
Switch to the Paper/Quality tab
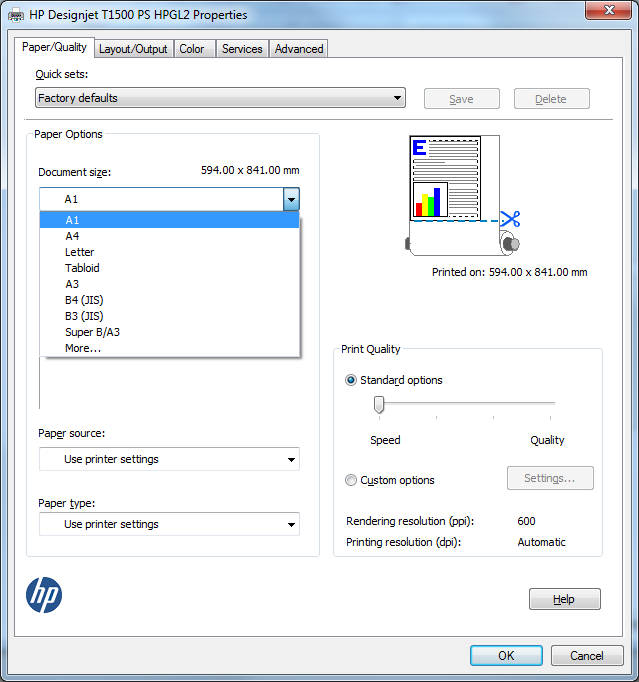(x=54, y=47)
